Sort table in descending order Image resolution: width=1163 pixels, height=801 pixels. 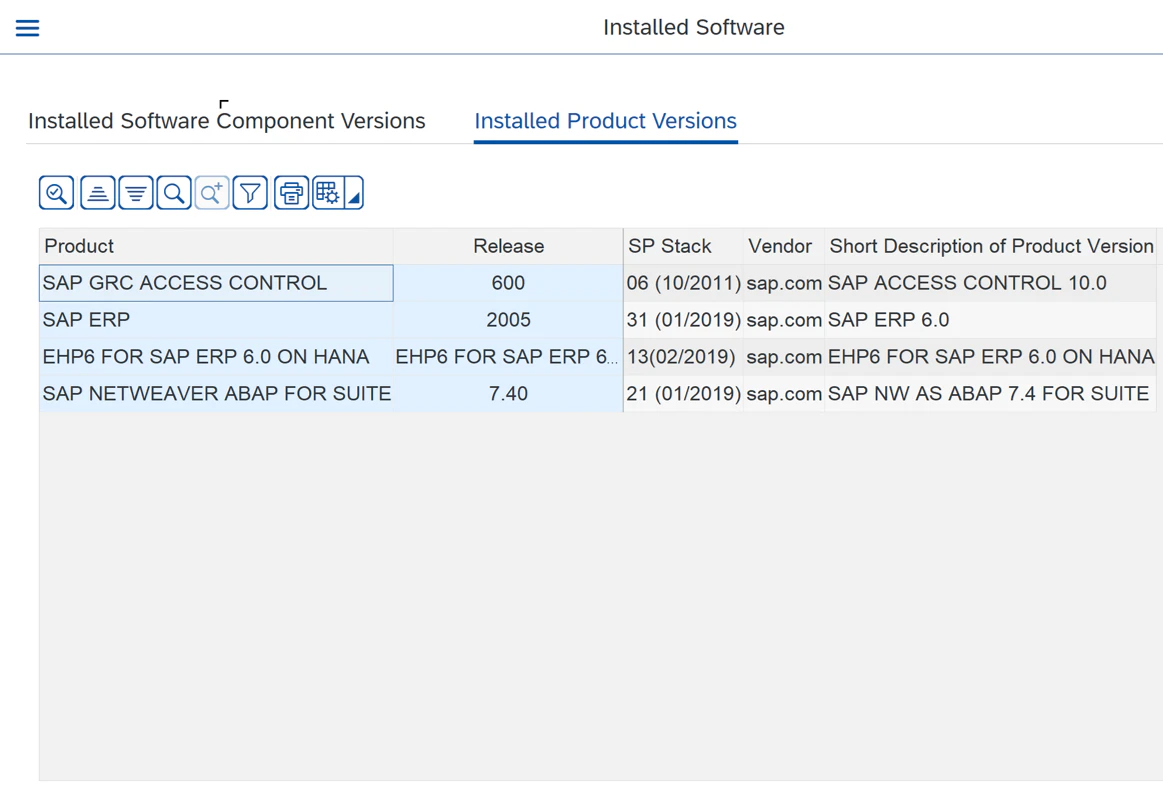(x=136, y=193)
